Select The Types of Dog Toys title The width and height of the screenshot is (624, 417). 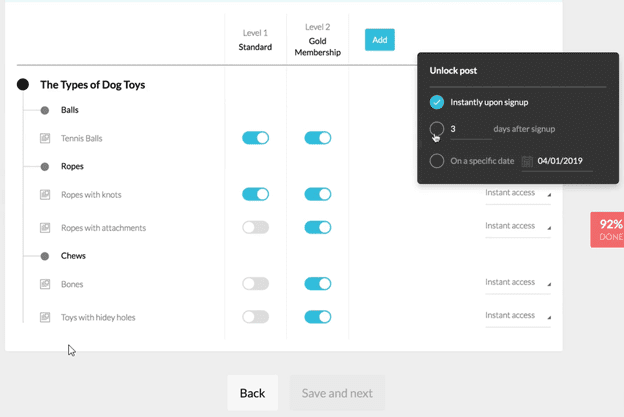coord(92,85)
